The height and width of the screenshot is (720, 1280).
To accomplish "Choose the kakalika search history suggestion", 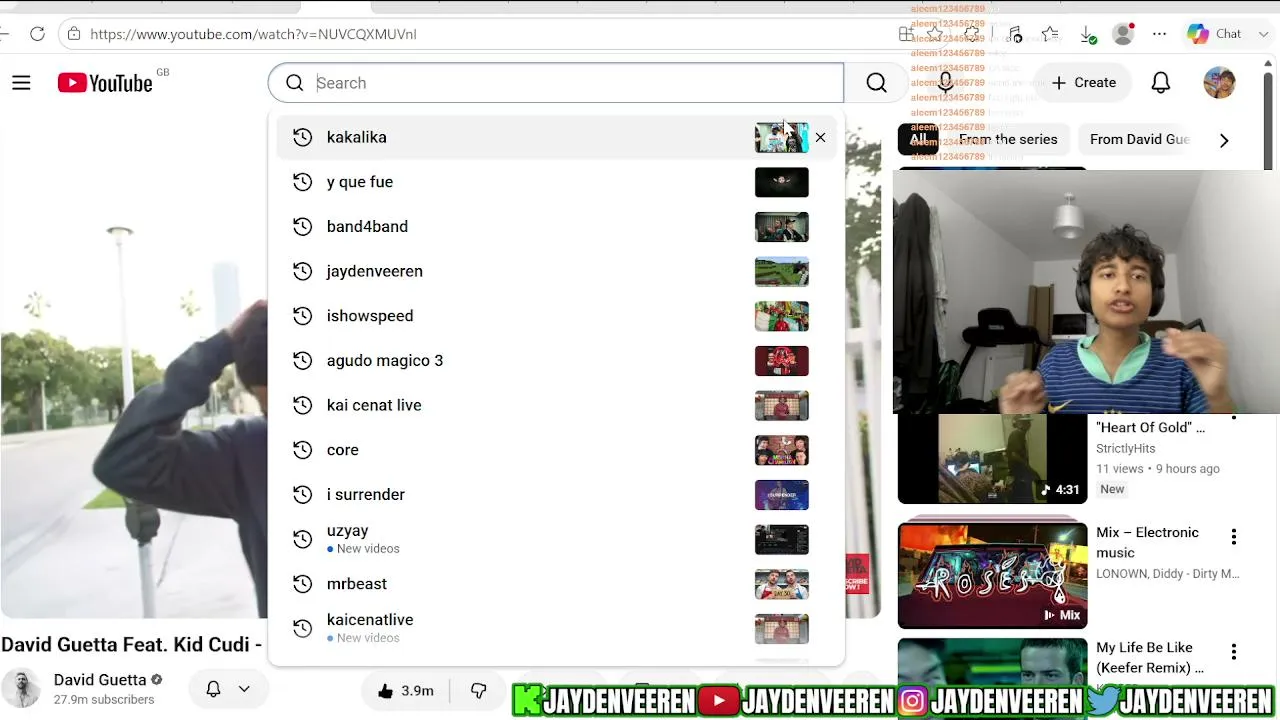I will 556,137.
